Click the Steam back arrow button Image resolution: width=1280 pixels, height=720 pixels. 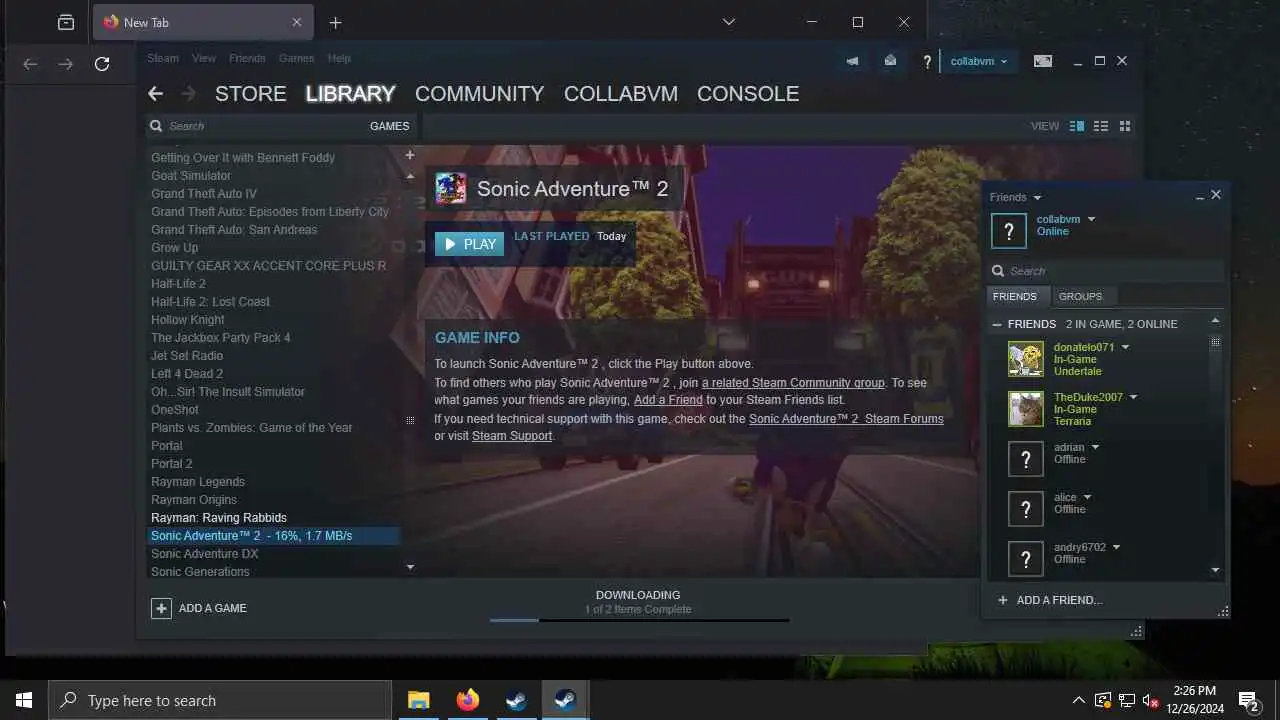click(x=155, y=93)
